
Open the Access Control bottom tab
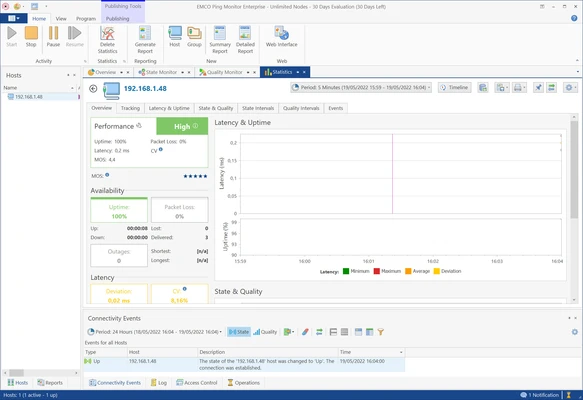click(x=197, y=383)
